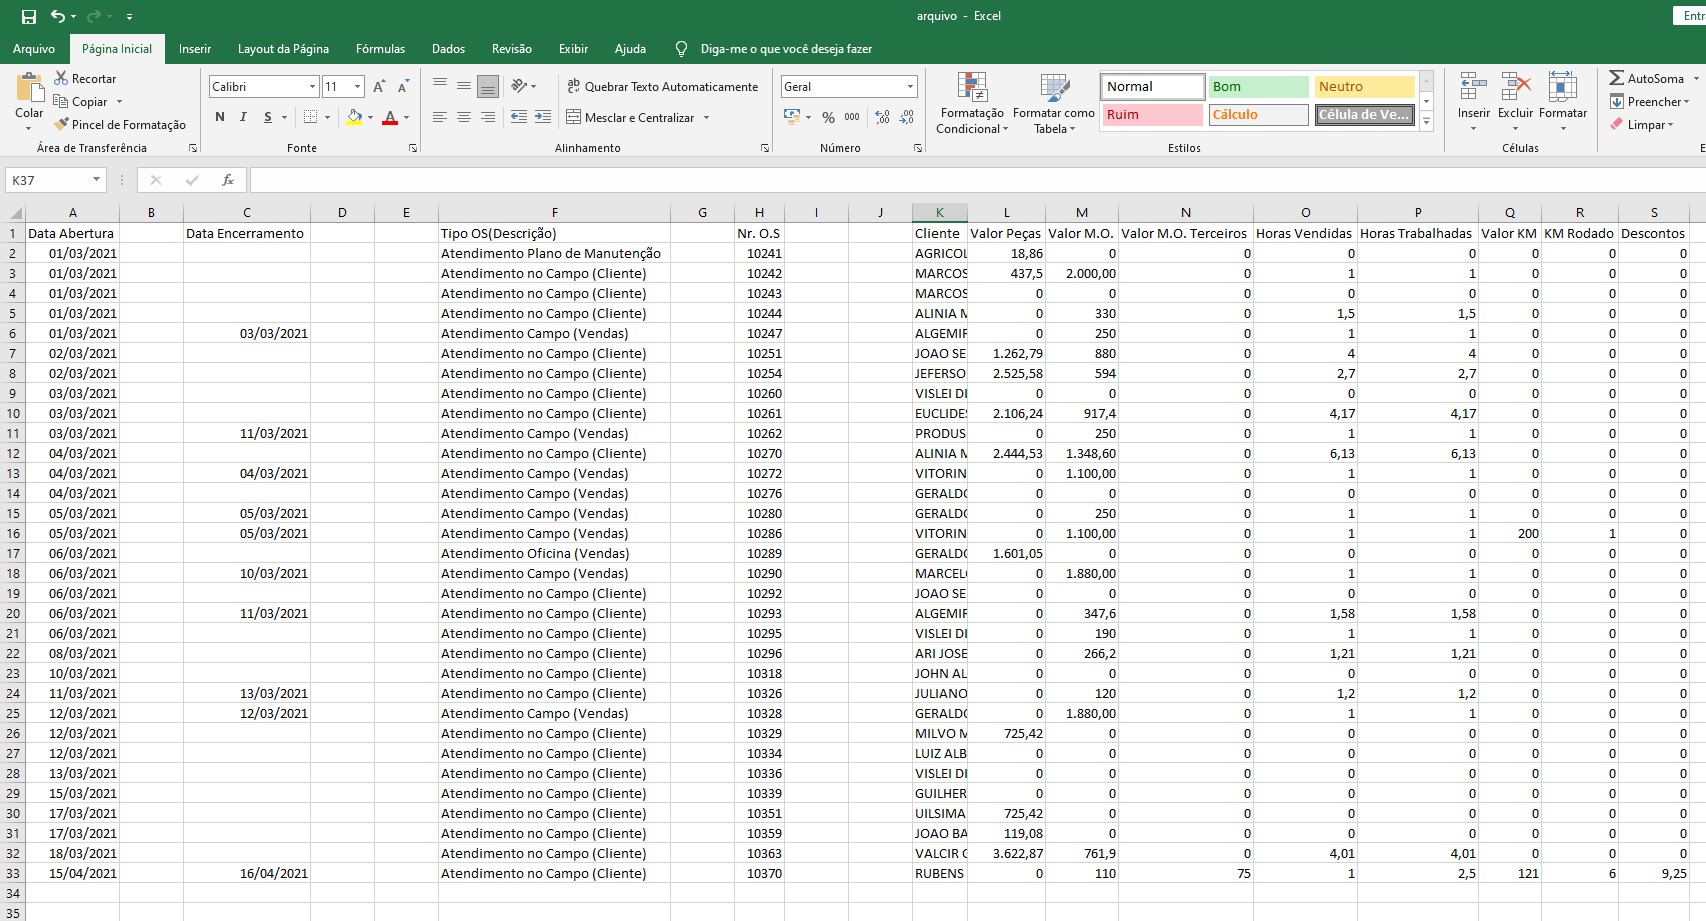This screenshot has height=921, width=1706.
Task: Switch to the Inserir tab
Action: point(195,48)
